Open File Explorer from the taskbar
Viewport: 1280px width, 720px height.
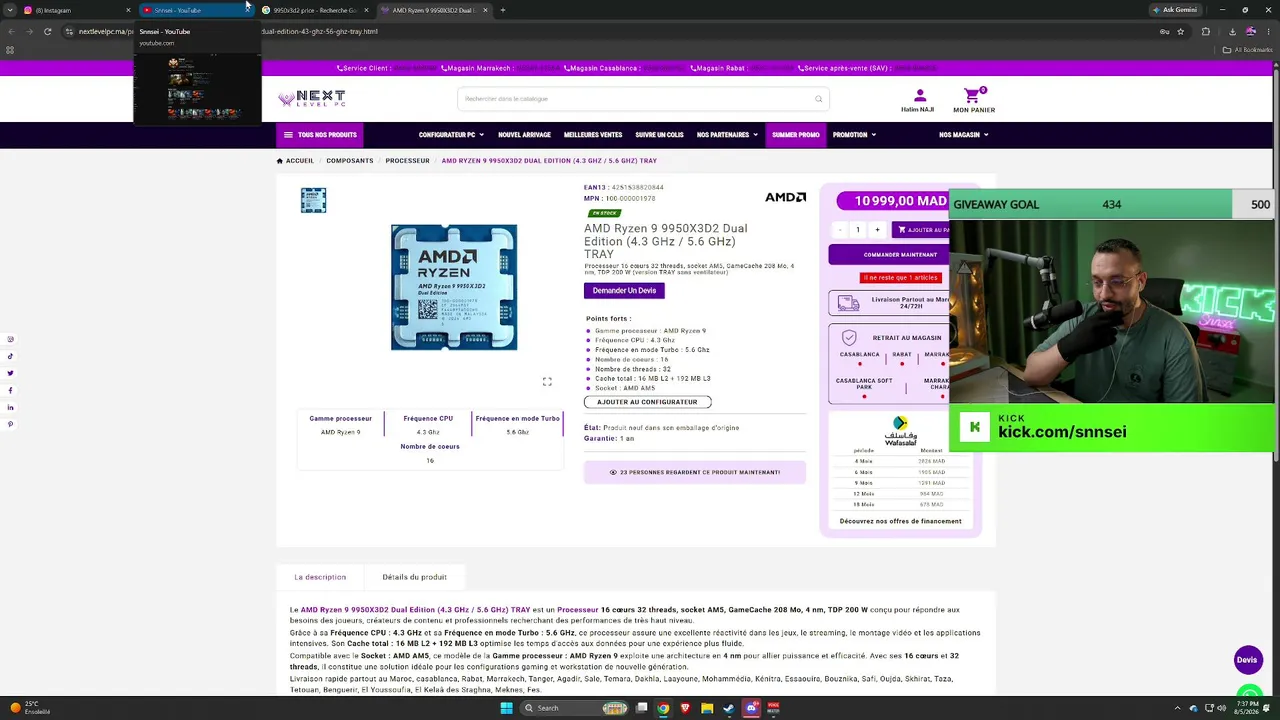707,708
